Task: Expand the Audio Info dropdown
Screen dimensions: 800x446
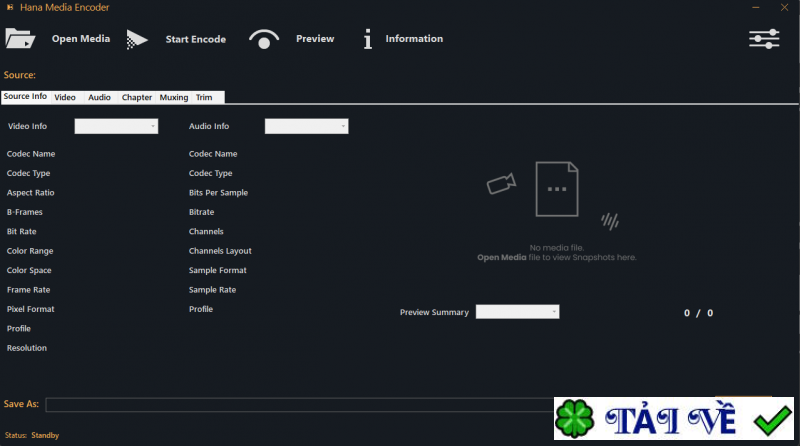Action: click(x=307, y=126)
